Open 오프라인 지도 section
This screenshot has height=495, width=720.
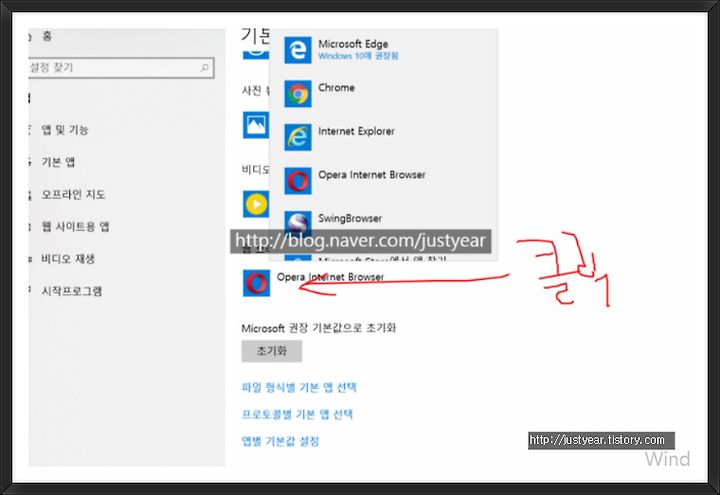[x=73, y=194]
